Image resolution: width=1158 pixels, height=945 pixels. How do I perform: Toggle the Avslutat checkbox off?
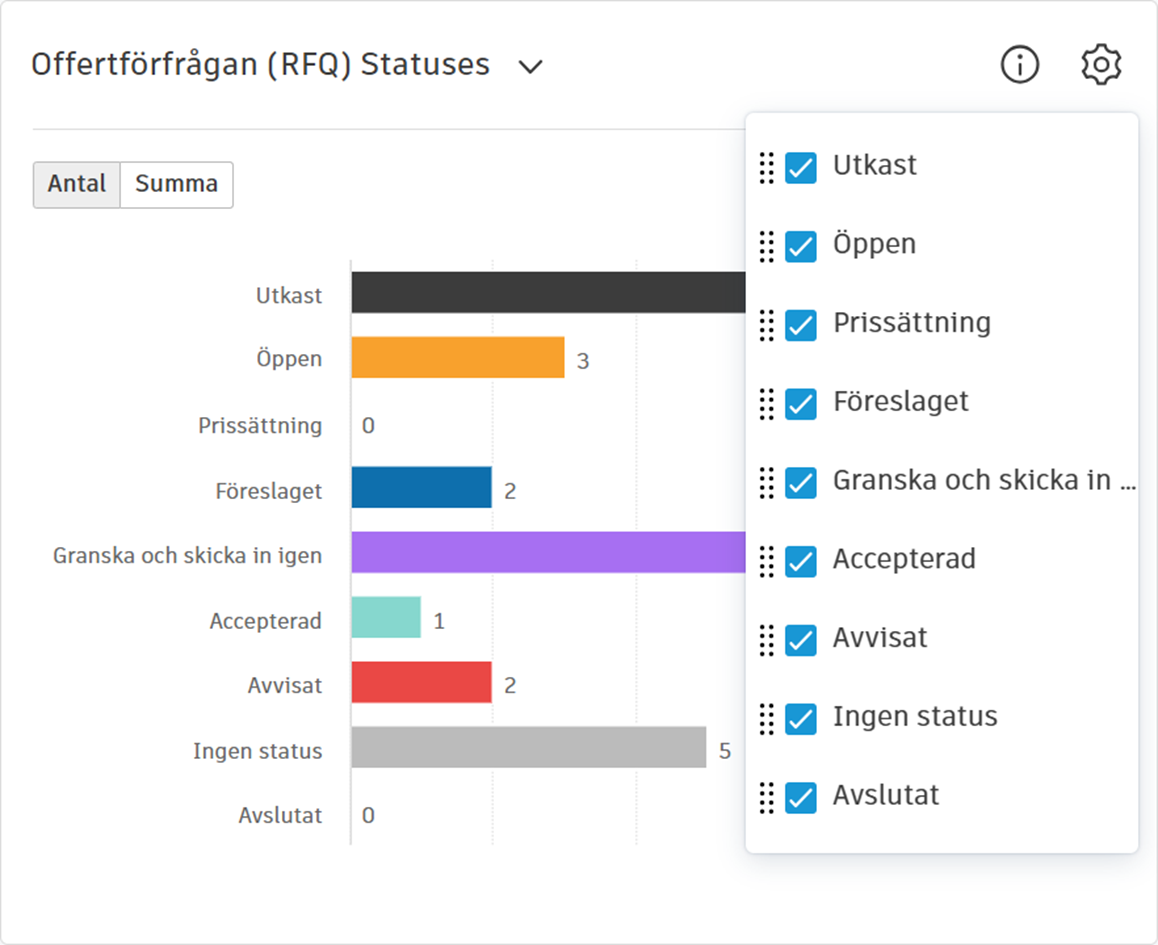(801, 797)
